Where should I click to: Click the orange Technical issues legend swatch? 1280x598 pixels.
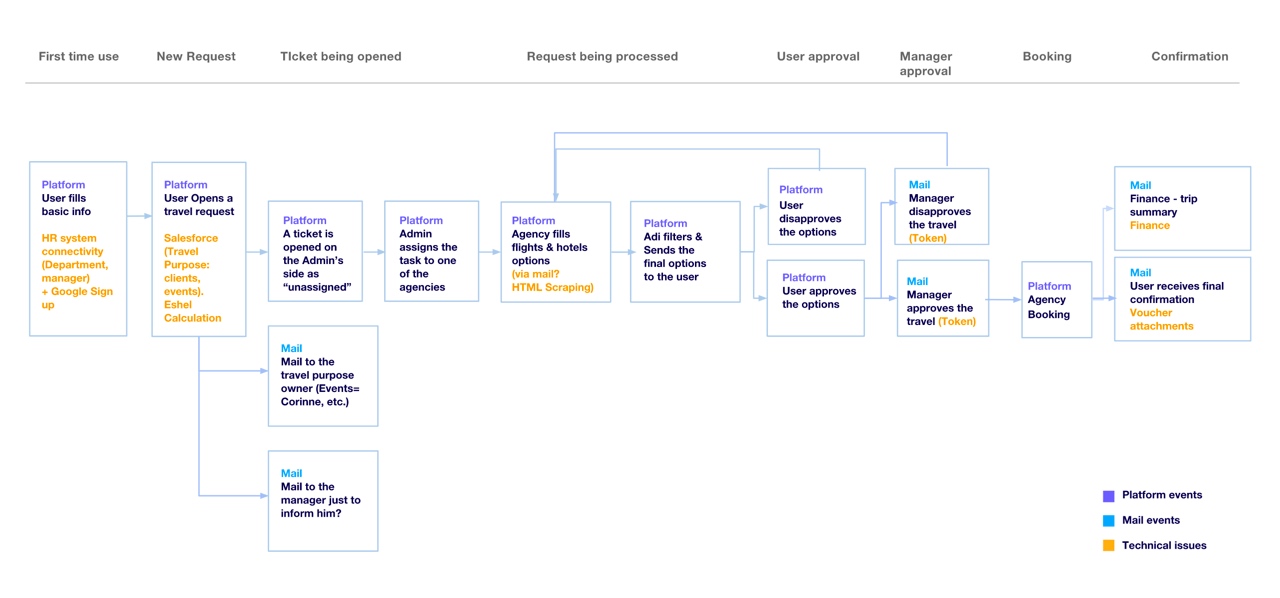pyautogui.click(x=1108, y=546)
